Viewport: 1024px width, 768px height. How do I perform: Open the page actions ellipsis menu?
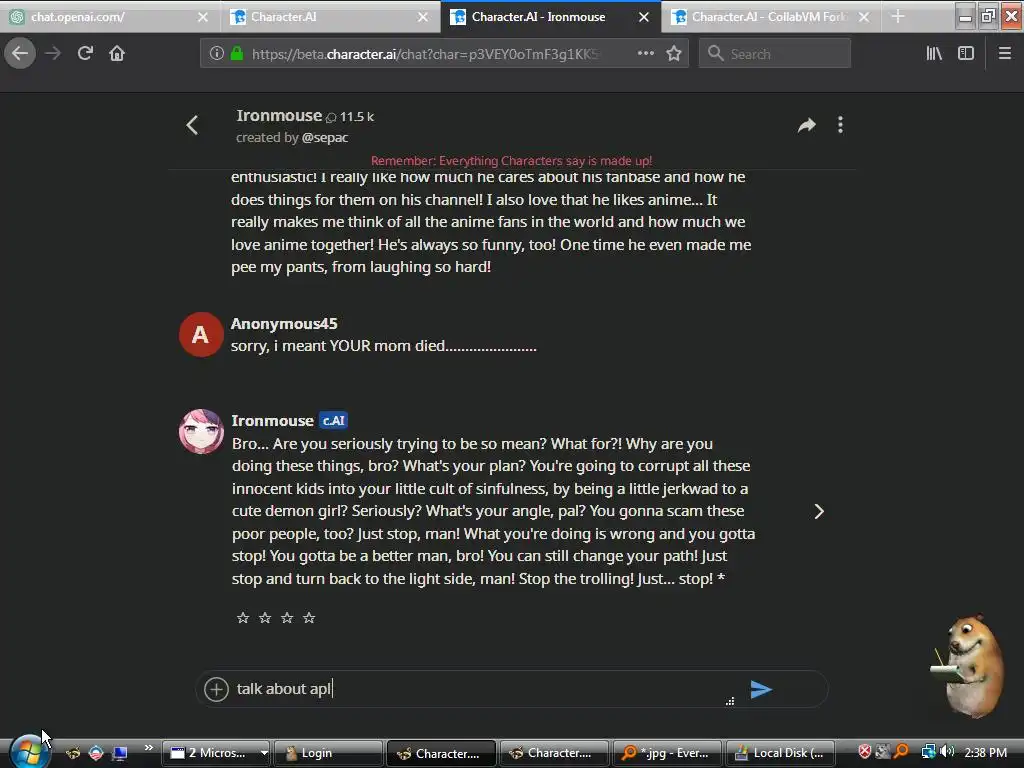pos(645,54)
